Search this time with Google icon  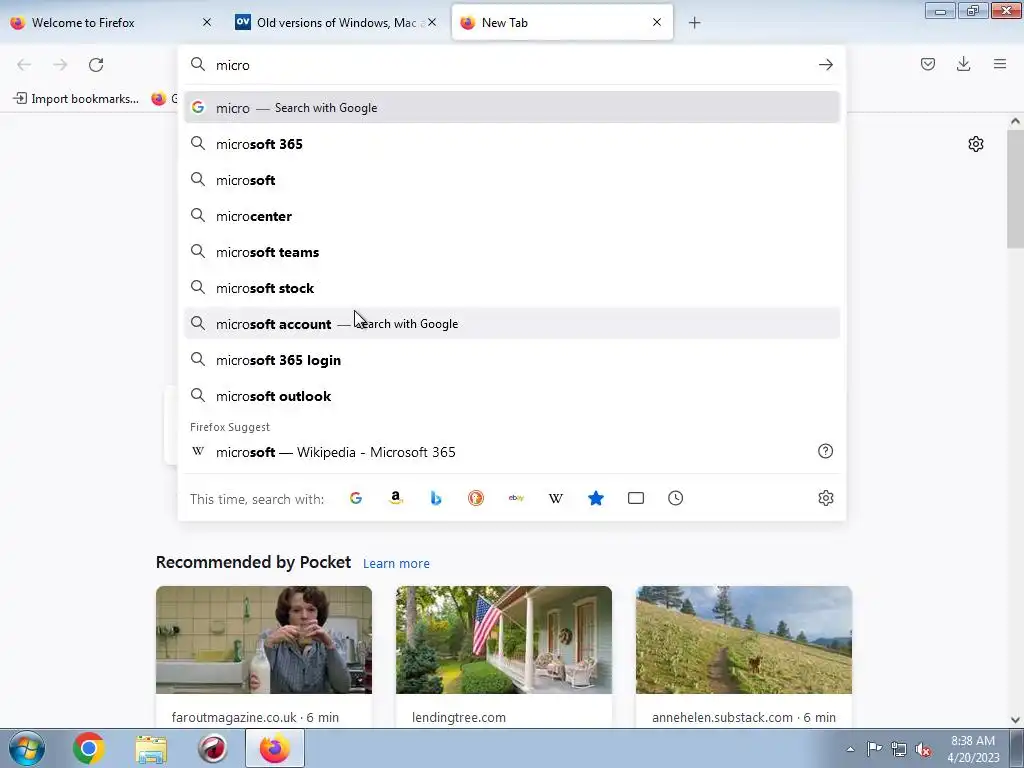tap(356, 498)
